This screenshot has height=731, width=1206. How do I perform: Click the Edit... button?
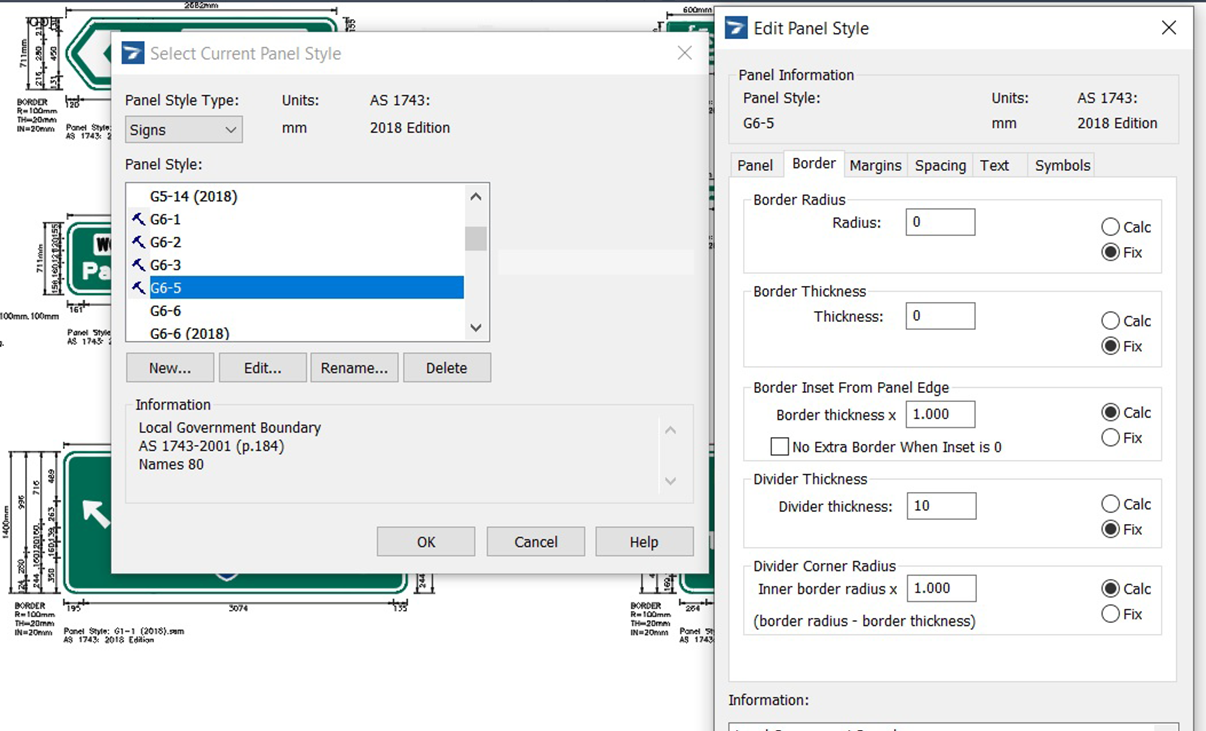point(263,368)
